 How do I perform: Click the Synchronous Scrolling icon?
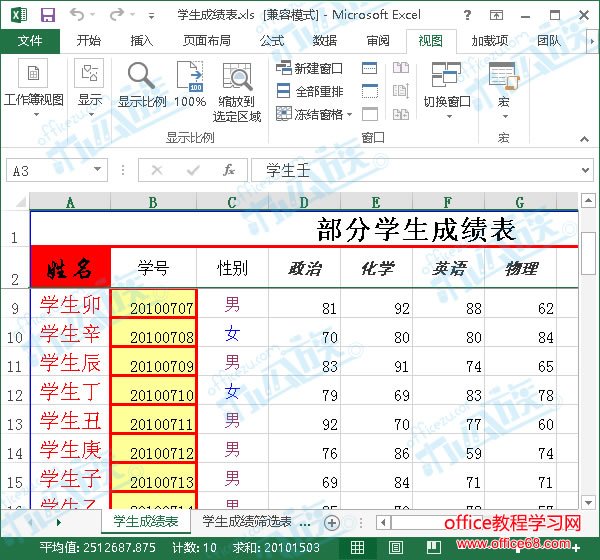coord(401,91)
